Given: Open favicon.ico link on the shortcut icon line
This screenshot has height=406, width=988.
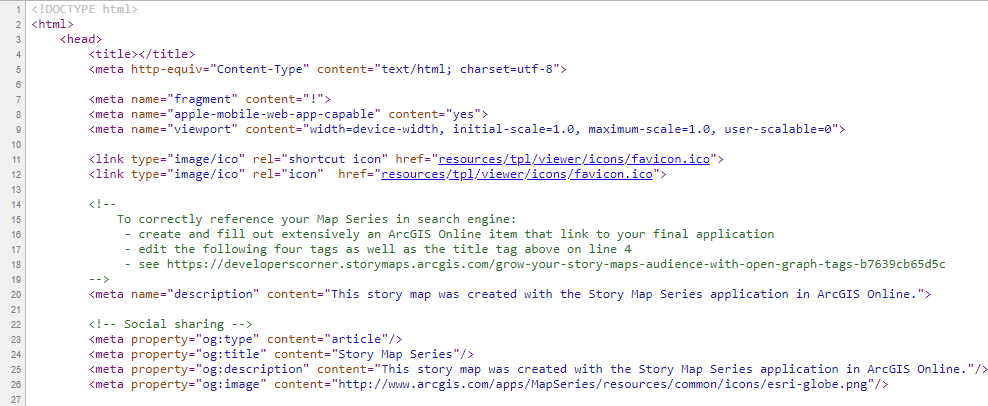Looking at the screenshot, I should coord(672,158).
